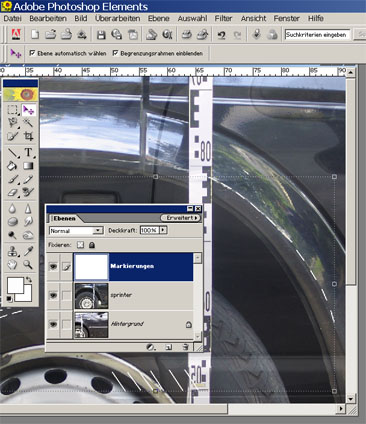The image size is (366, 424).
Task: Click the background color swatch
Action: [27, 296]
